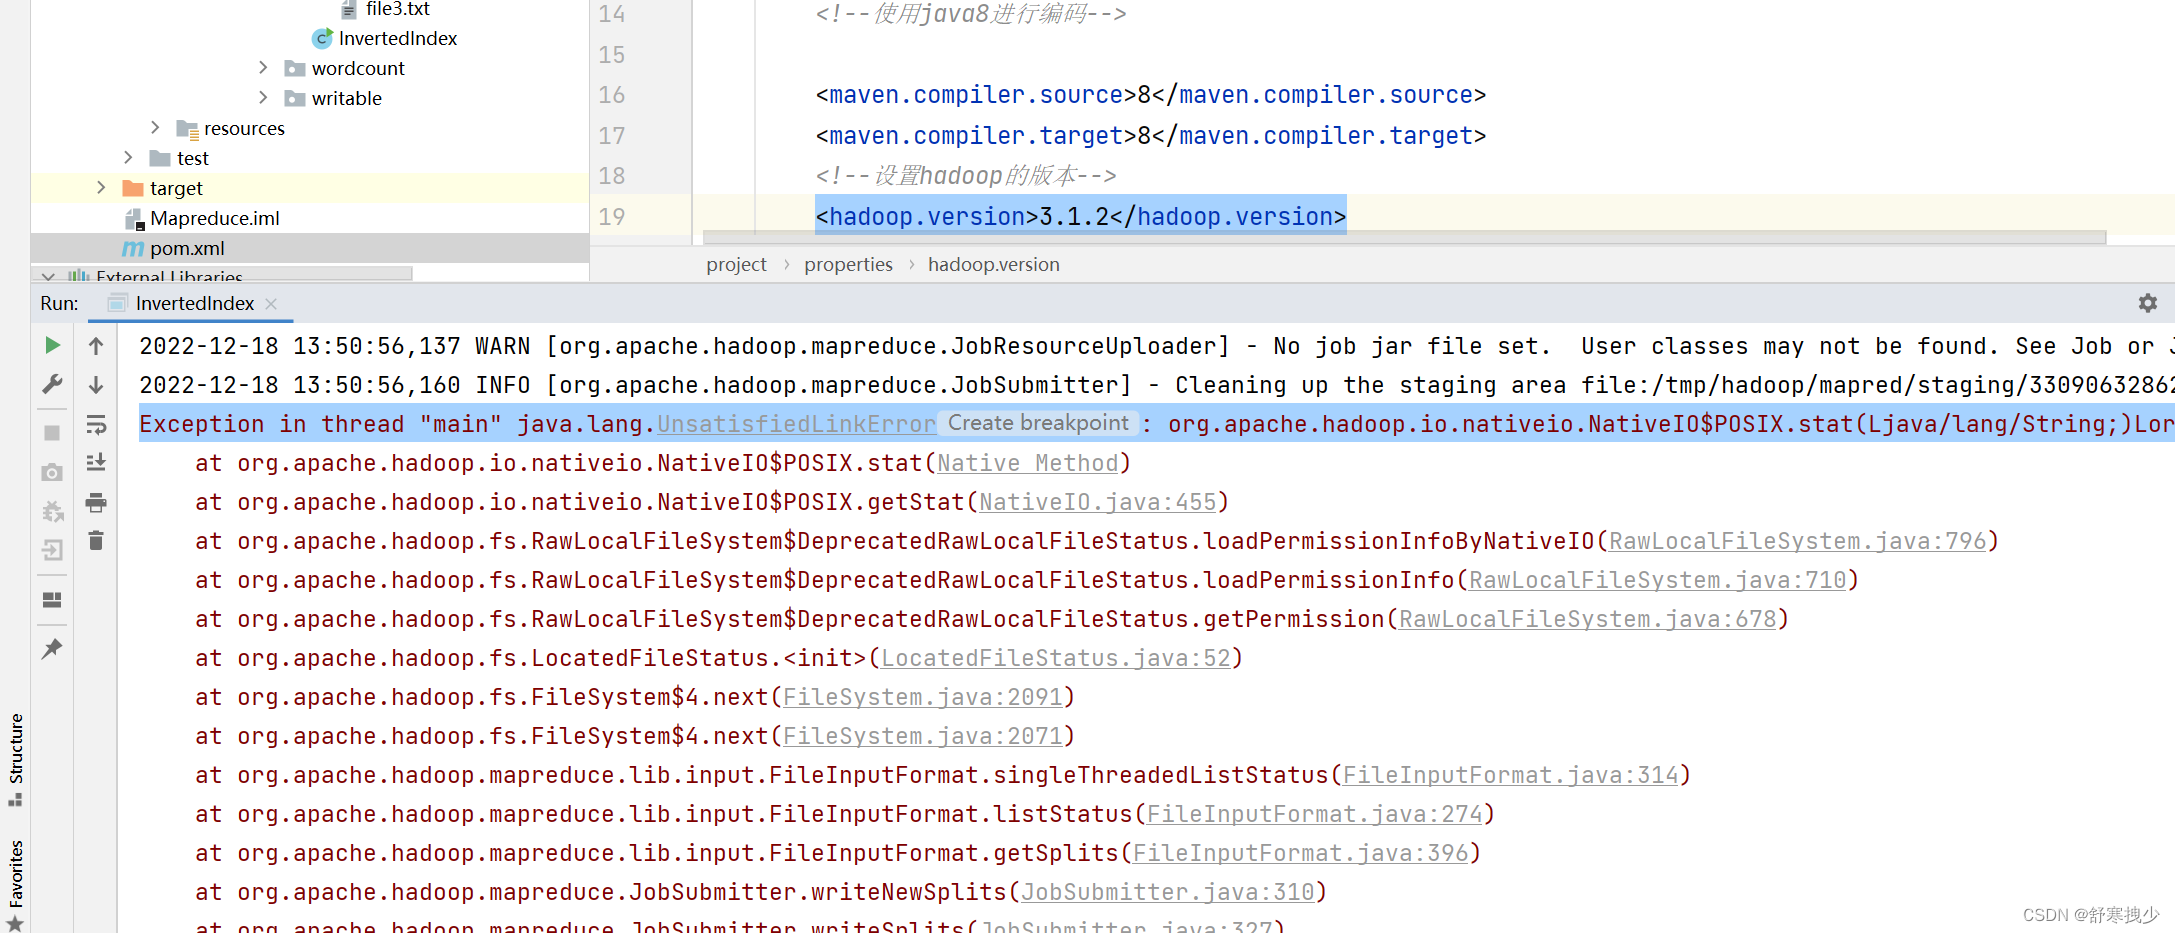Open FileSystem.java:2071 link
Screen dimensions: 2175x933
(922, 736)
